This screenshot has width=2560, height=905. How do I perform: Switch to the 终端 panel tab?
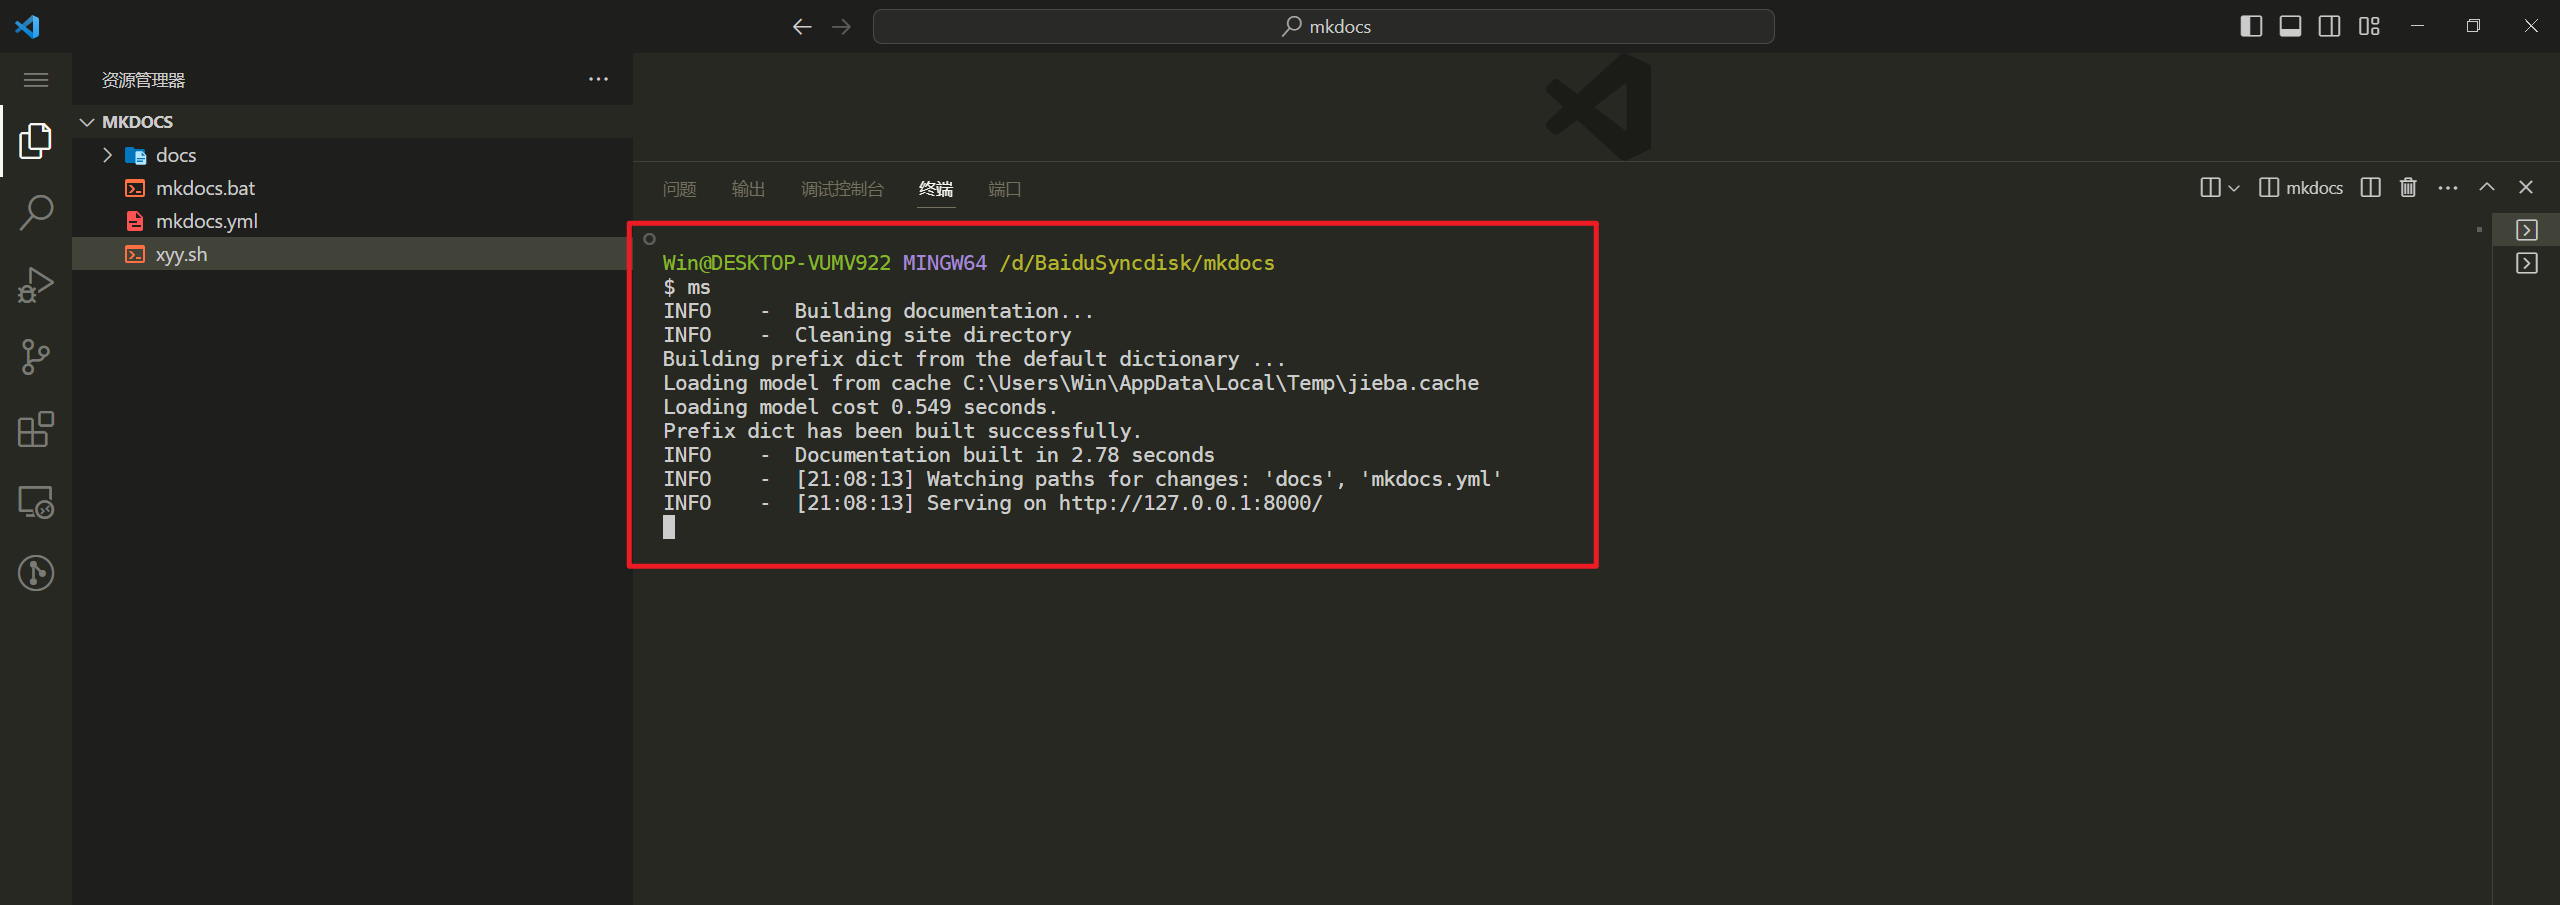(x=936, y=189)
